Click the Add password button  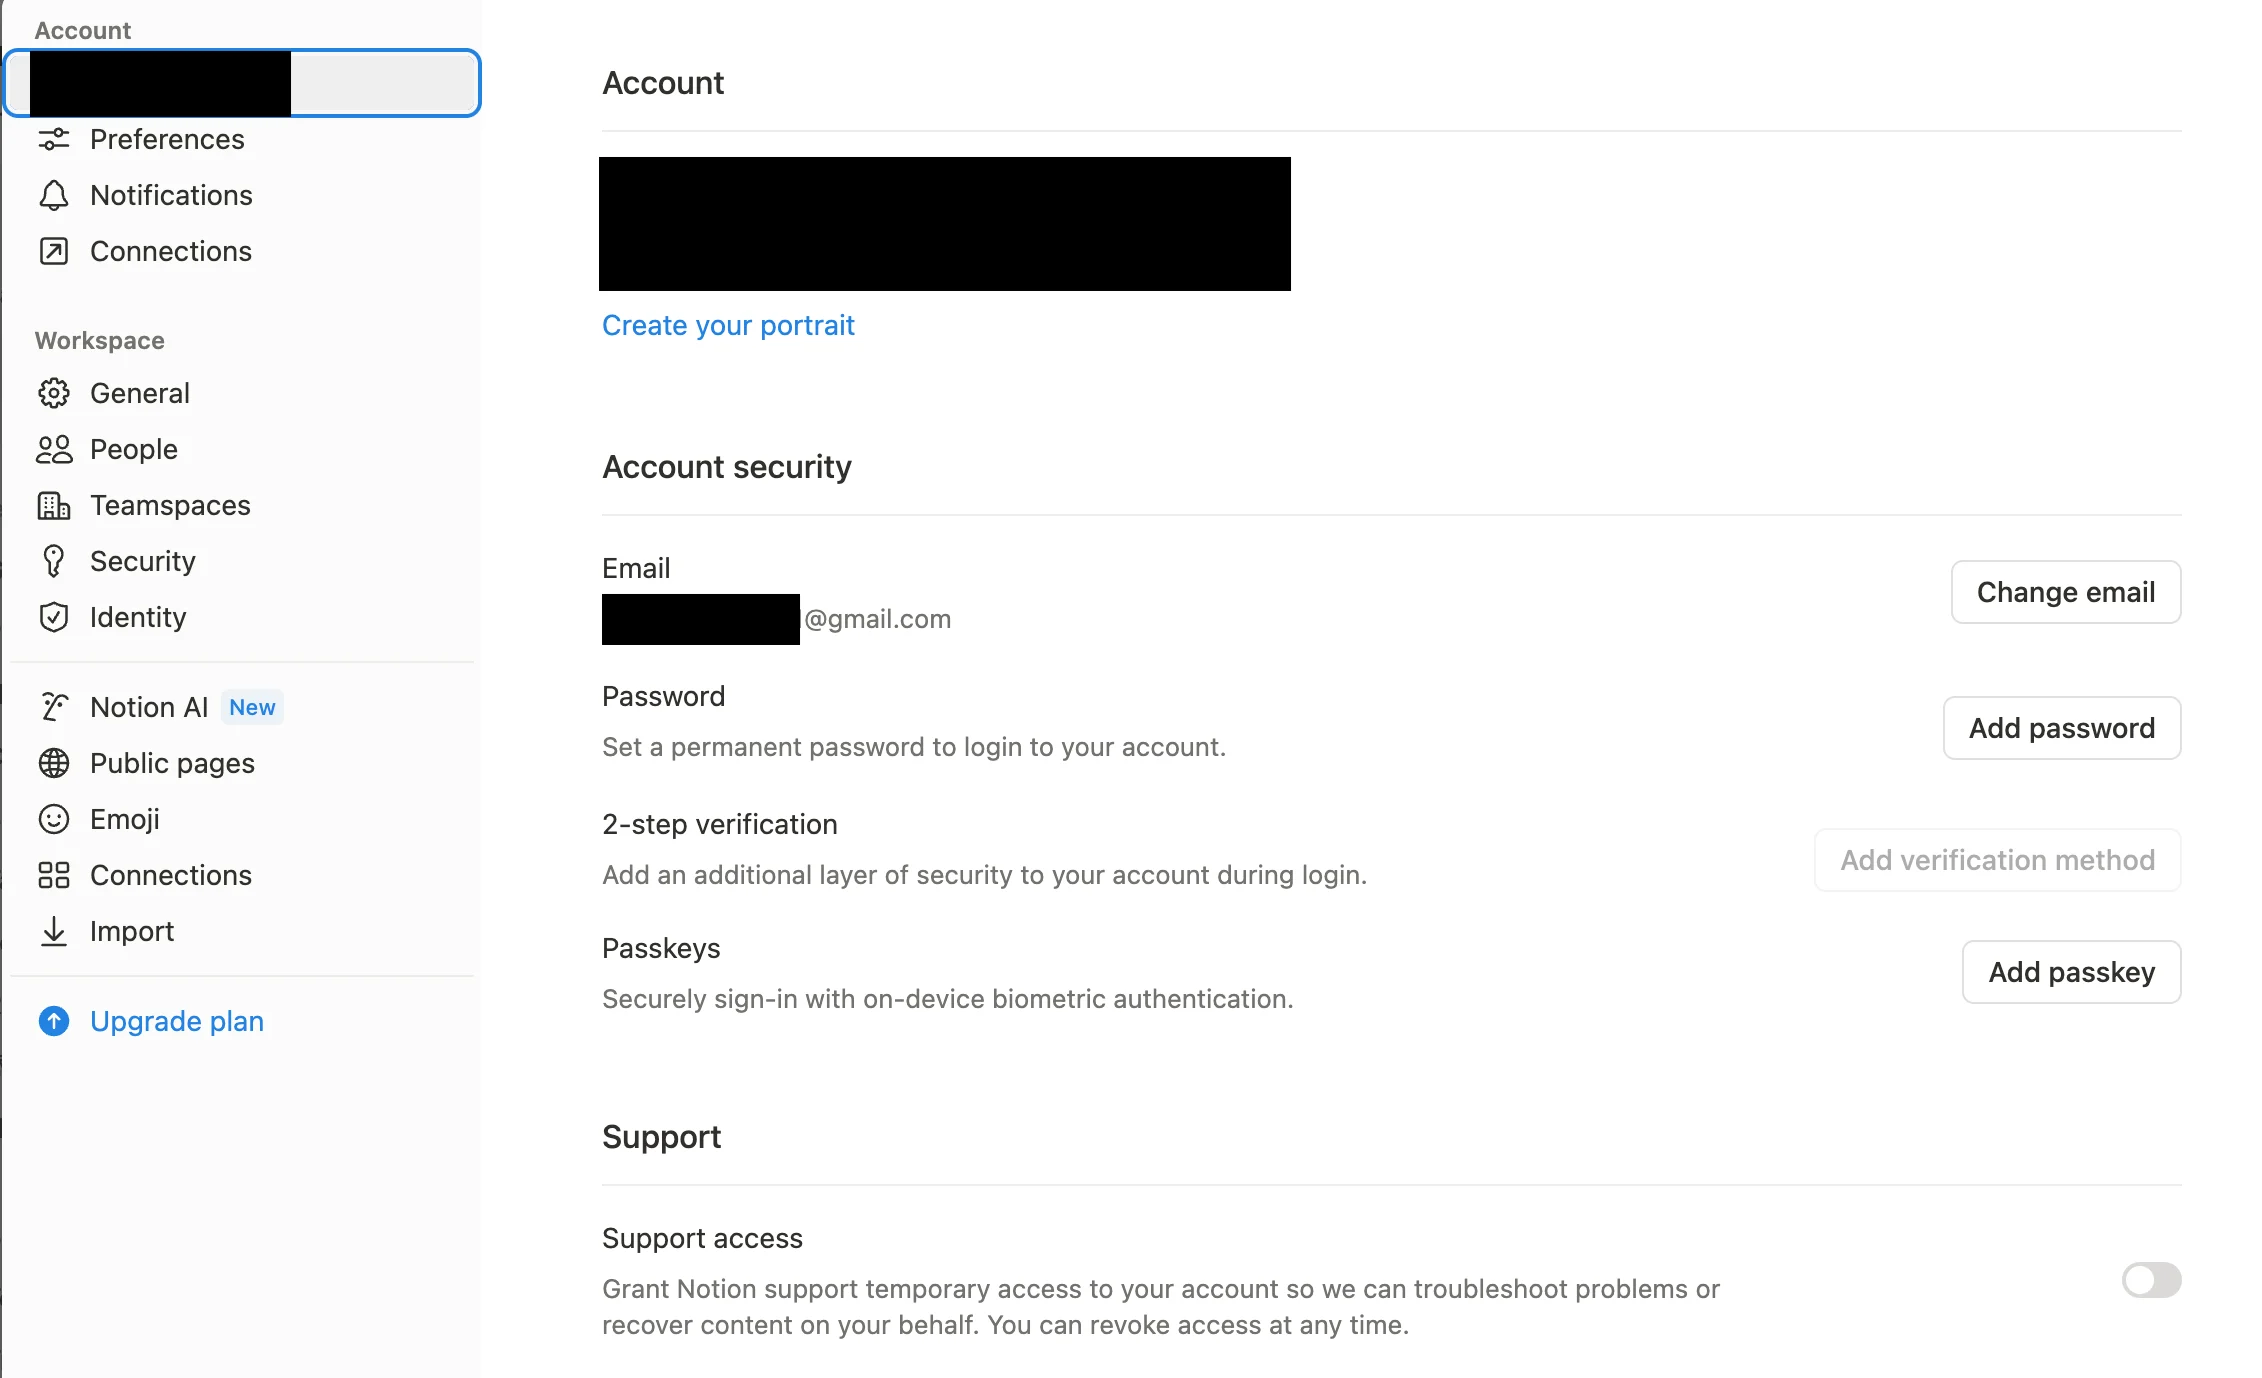[2062, 728]
